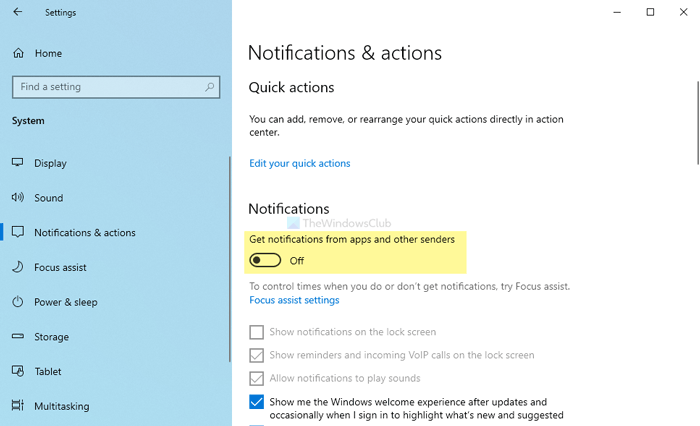The width and height of the screenshot is (700, 426).
Task: Click the Power & sleep icon
Action: 18,302
